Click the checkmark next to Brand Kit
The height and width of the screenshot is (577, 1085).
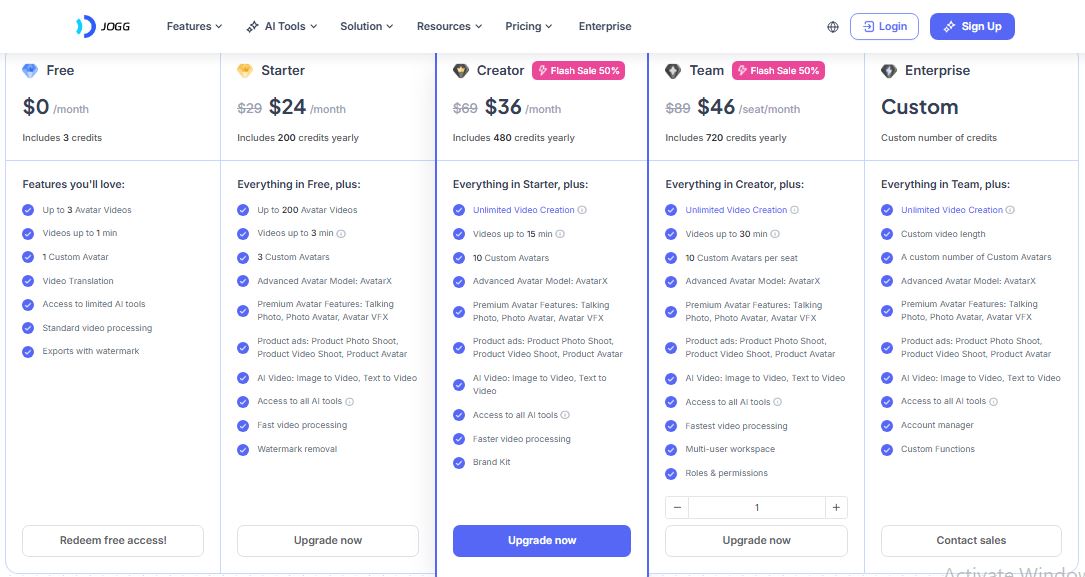click(x=459, y=463)
